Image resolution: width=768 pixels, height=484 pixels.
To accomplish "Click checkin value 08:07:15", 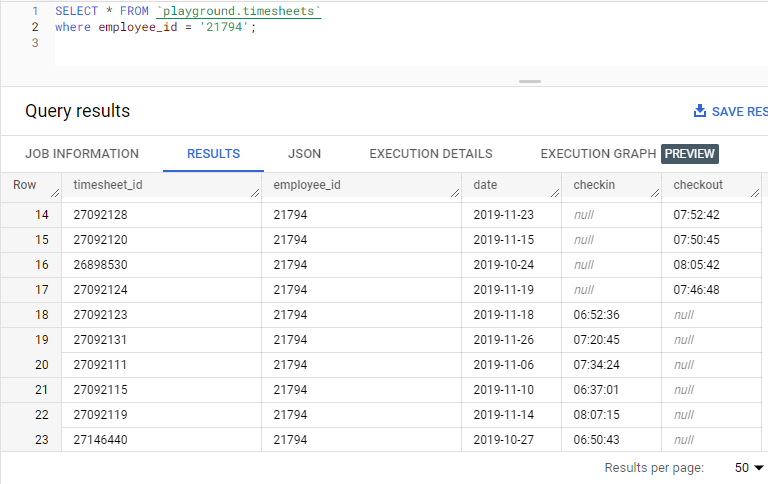I will [x=597, y=414].
